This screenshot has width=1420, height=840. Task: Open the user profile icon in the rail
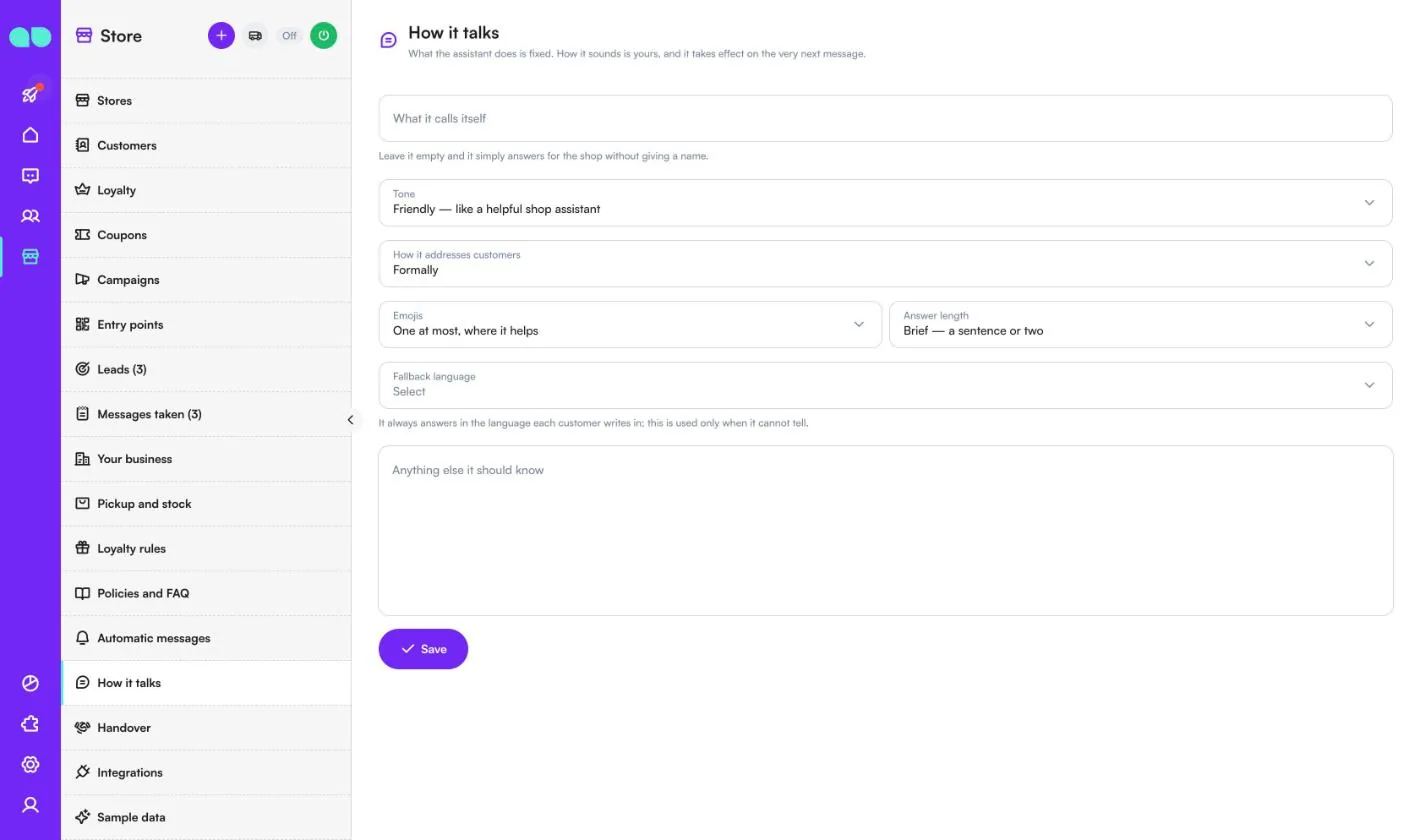[x=30, y=805]
